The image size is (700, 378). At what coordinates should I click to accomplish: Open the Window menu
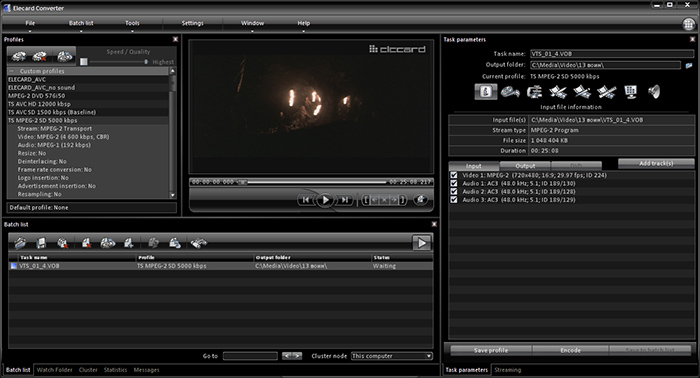[252, 23]
